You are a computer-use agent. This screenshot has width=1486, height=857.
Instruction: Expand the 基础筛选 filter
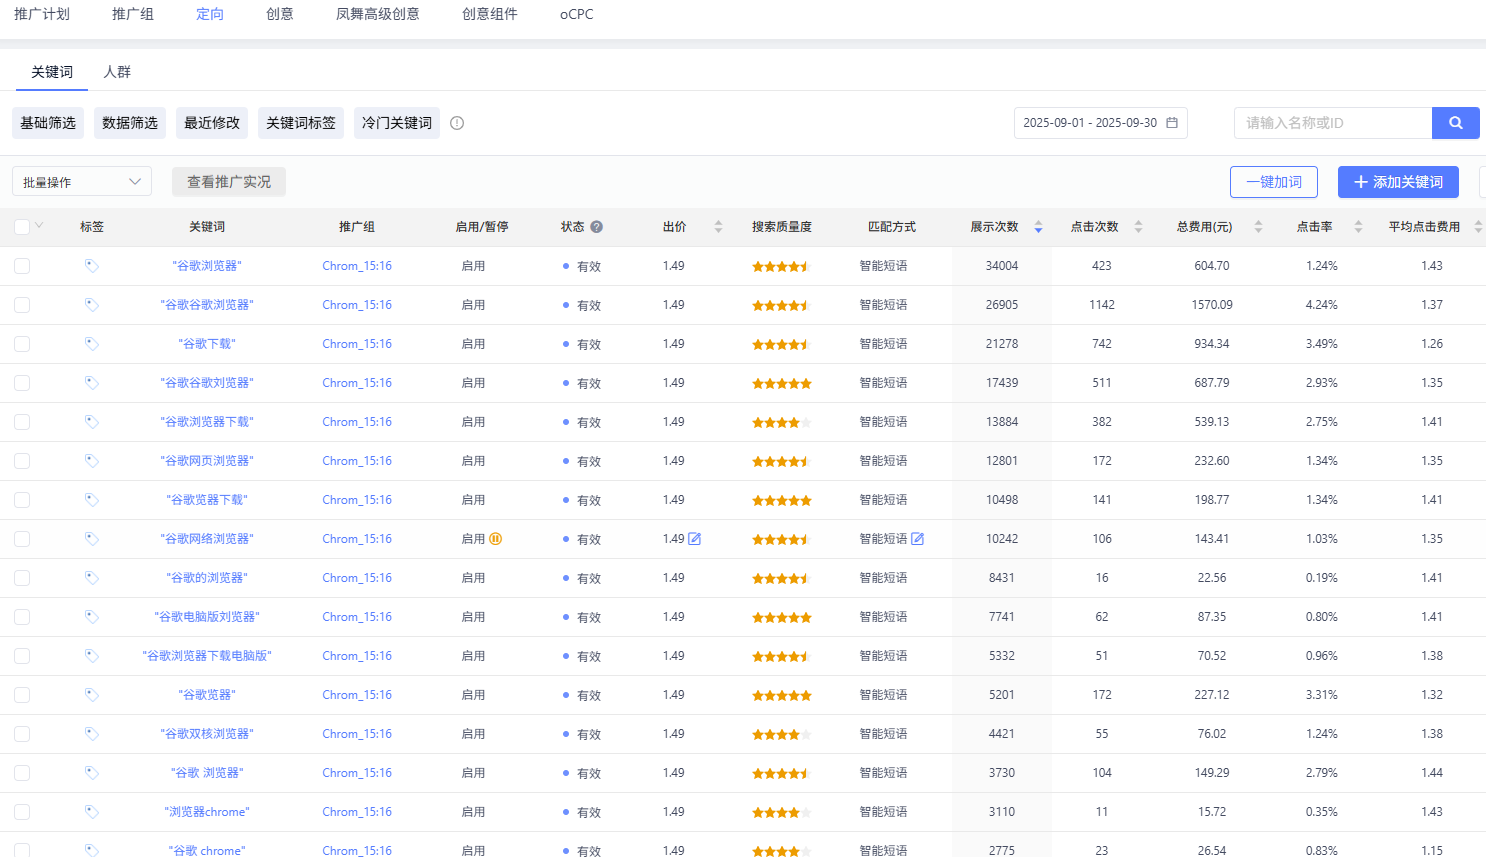pyautogui.click(x=48, y=123)
